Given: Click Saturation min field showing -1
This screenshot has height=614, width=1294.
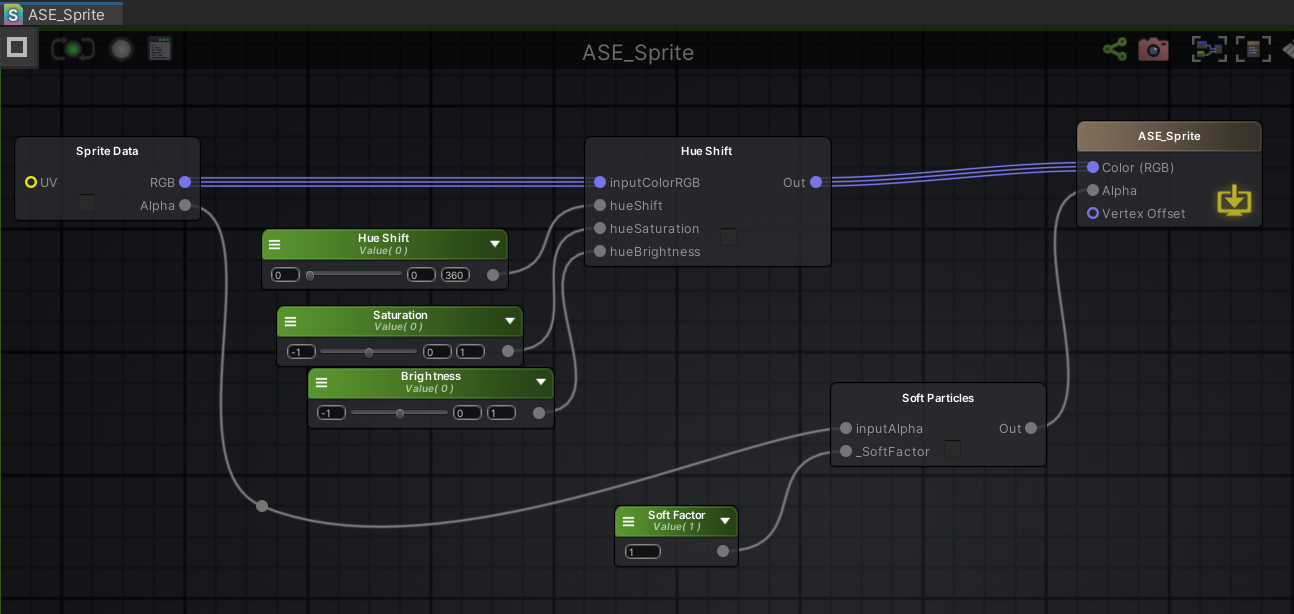Looking at the screenshot, I should [x=301, y=352].
